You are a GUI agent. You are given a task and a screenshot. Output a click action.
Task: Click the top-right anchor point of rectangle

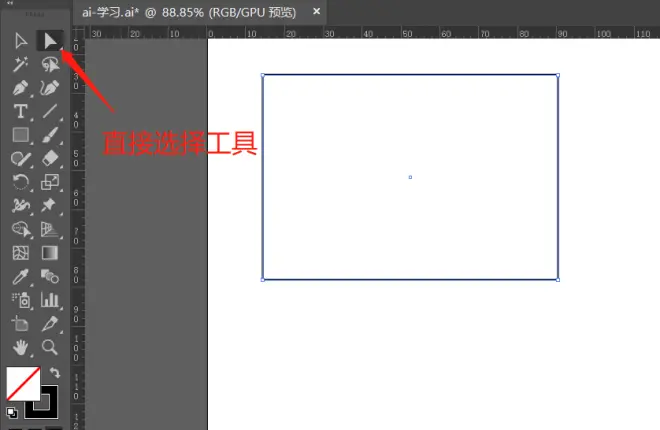(558, 75)
